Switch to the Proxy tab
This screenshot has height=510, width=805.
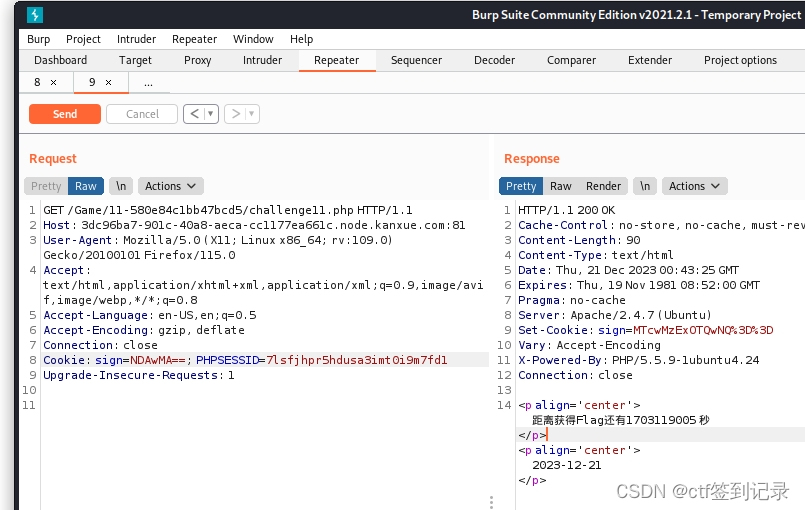tap(198, 60)
